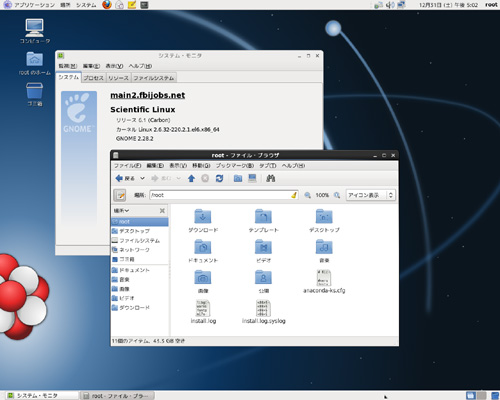500x400 pixels.
Task: Select the anaconda-ks.cfg file
Action: tap(324, 282)
